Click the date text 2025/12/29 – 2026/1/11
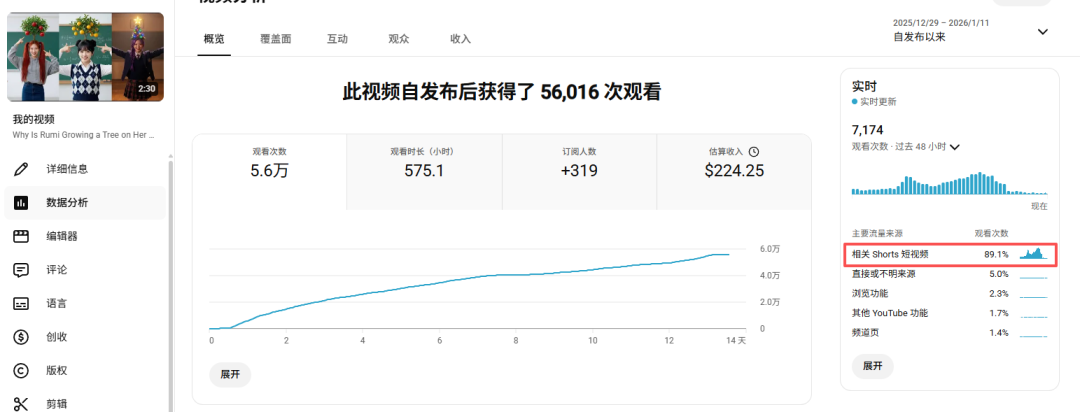This screenshot has width=1080, height=412. (941, 23)
